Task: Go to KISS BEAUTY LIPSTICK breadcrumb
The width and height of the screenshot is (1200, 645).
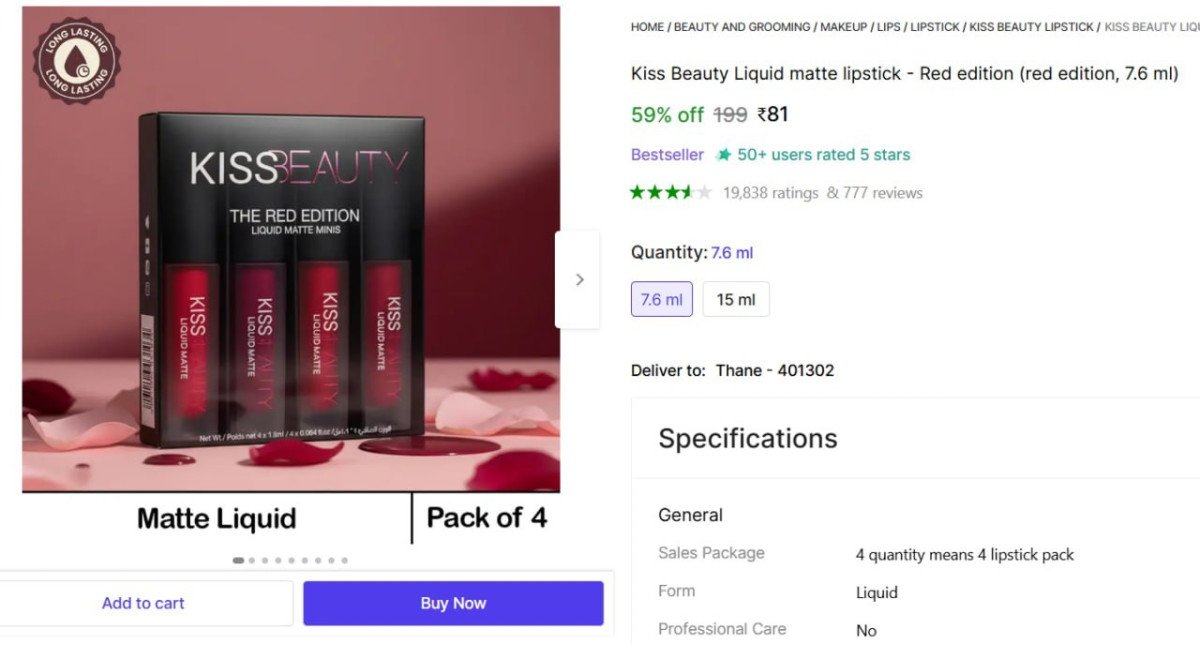Action: [1031, 27]
